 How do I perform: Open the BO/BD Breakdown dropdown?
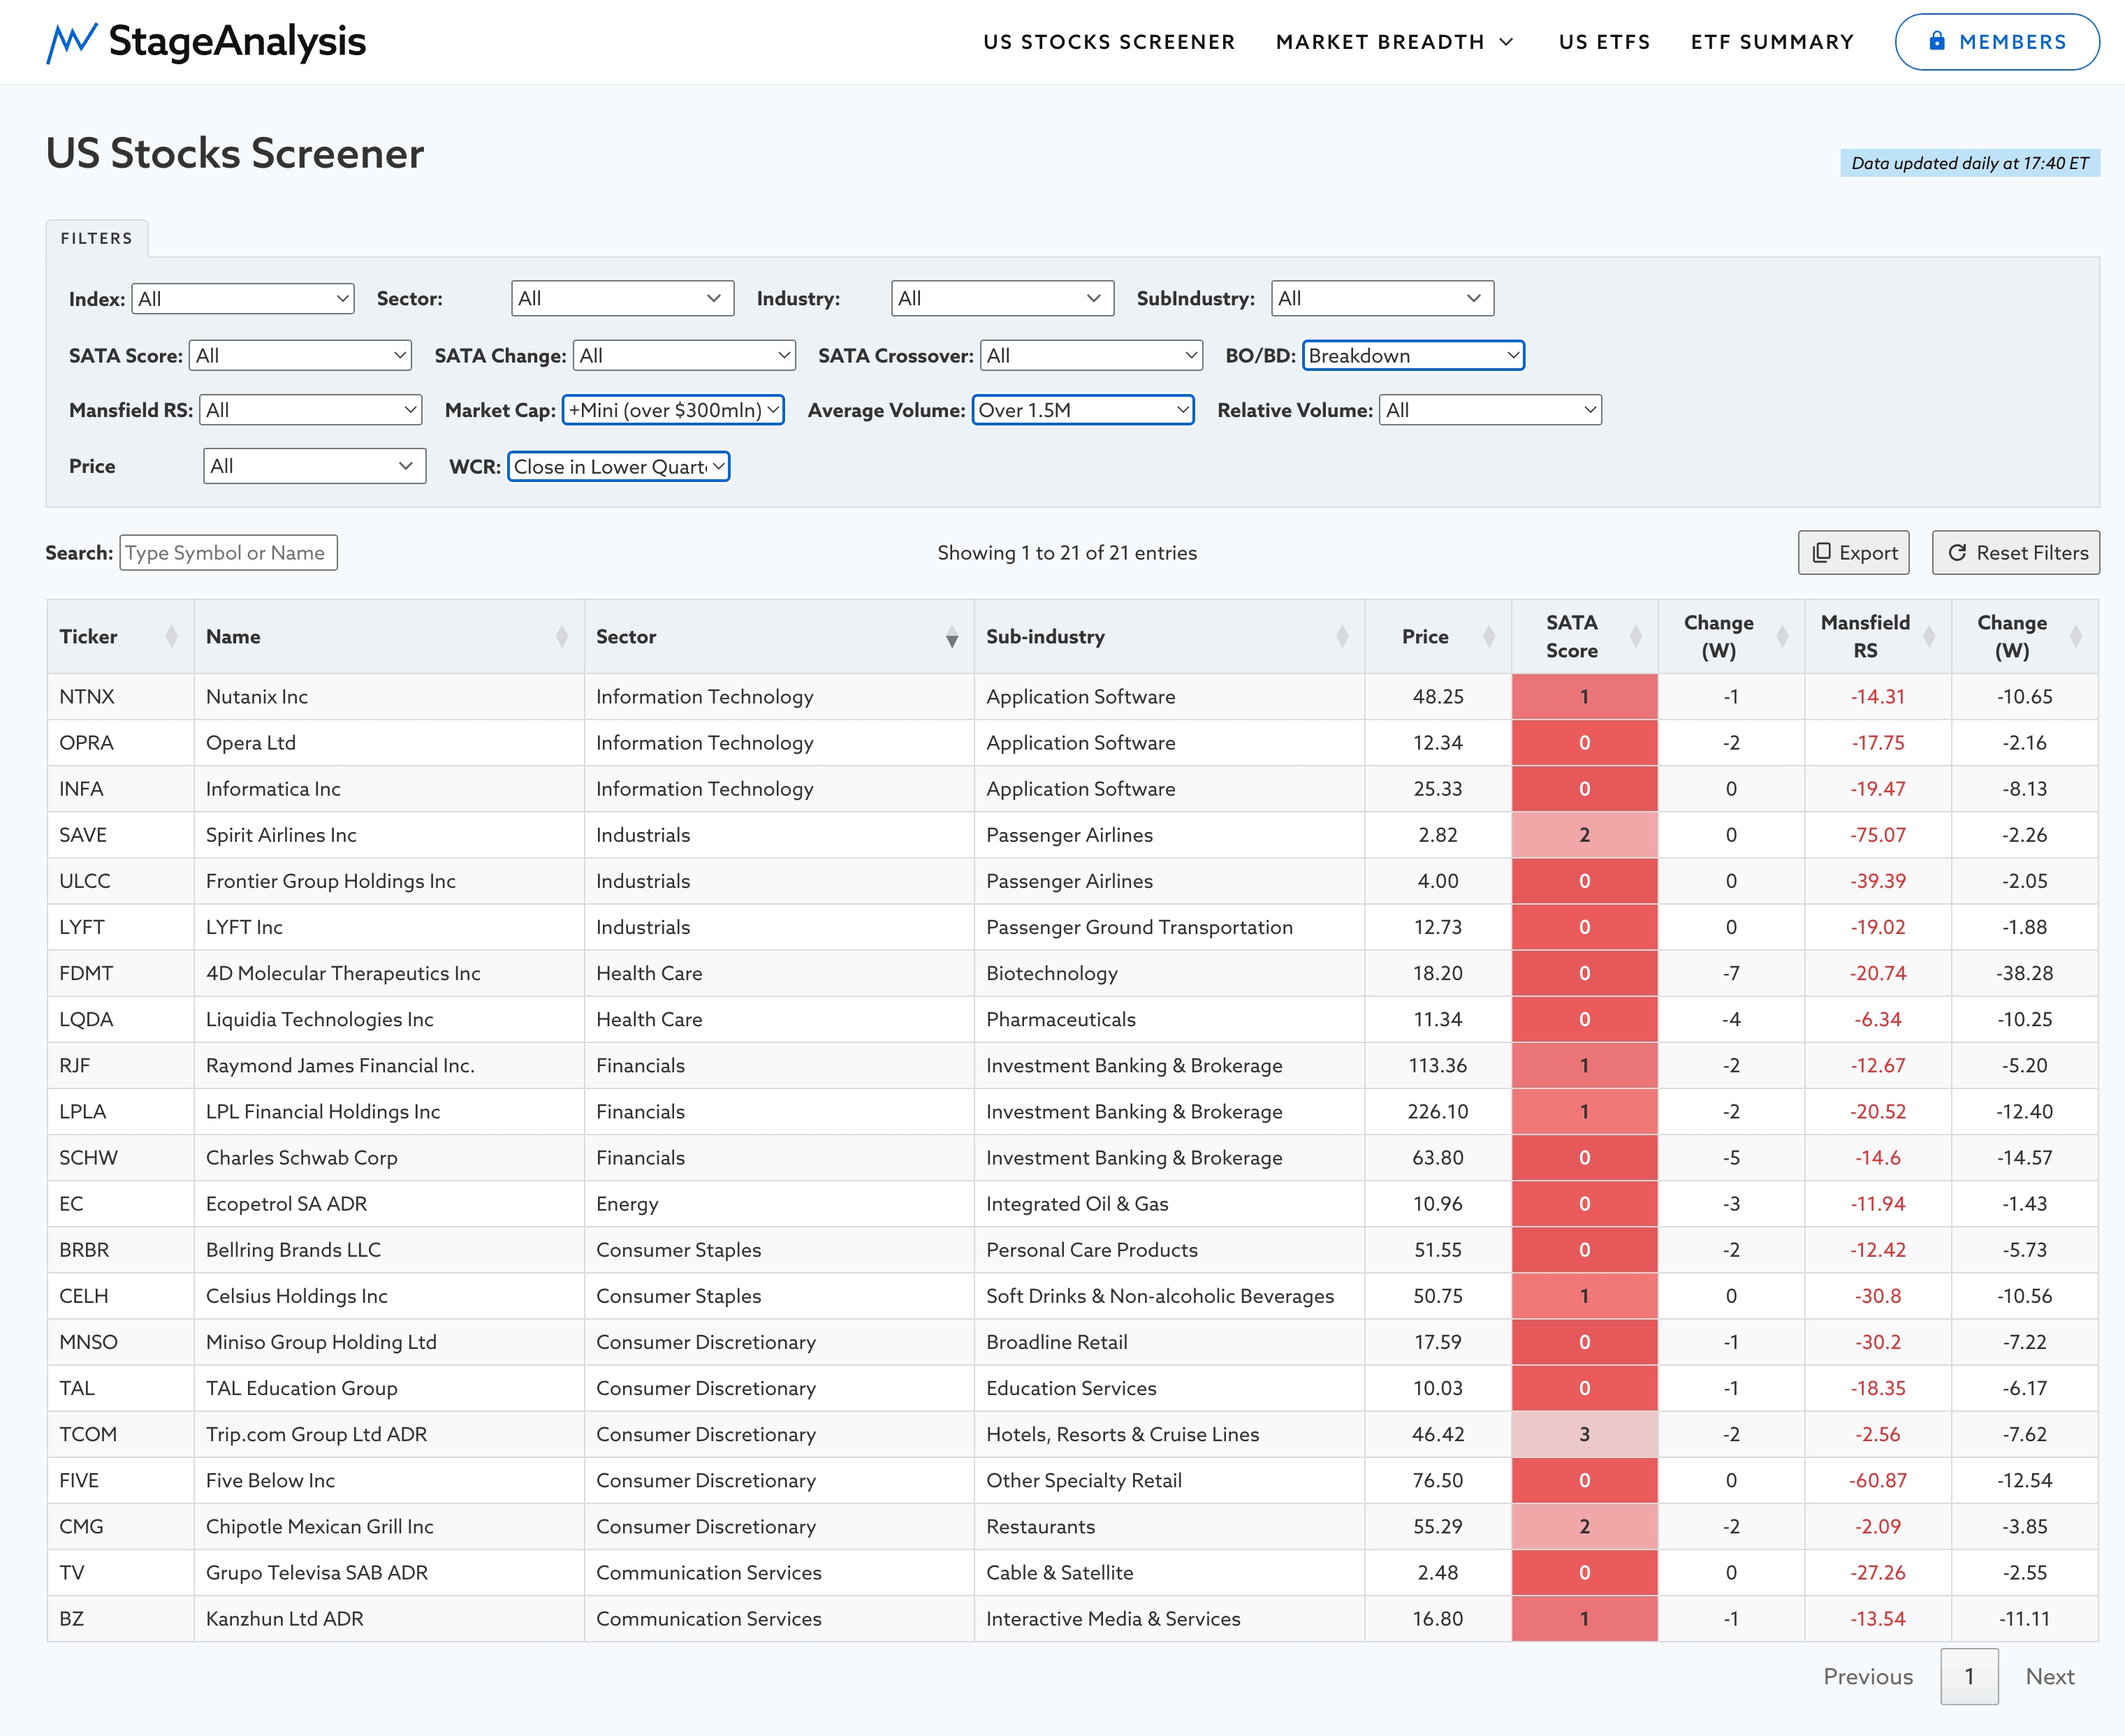point(1413,355)
